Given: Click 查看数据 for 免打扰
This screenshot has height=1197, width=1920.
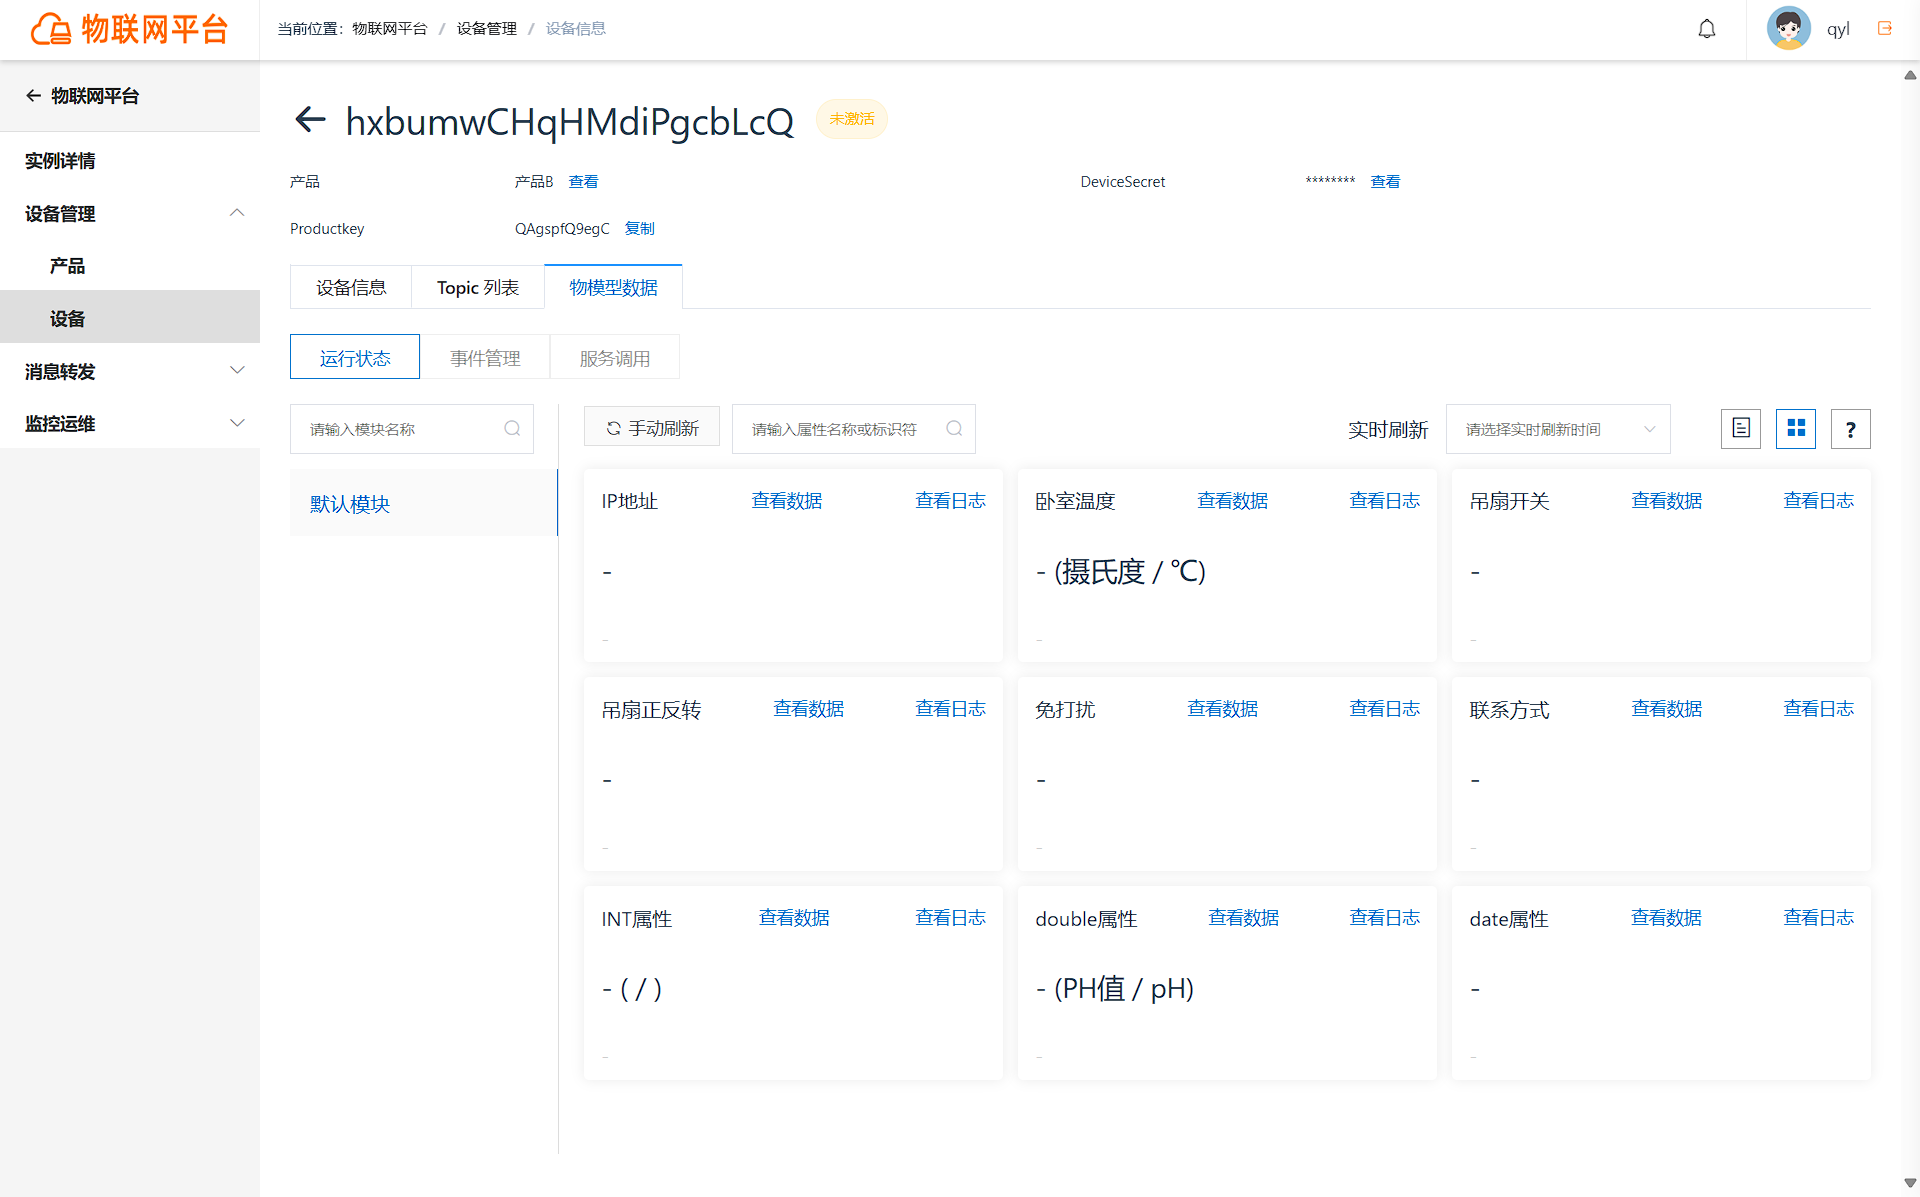Looking at the screenshot, I should point(1223,709).
